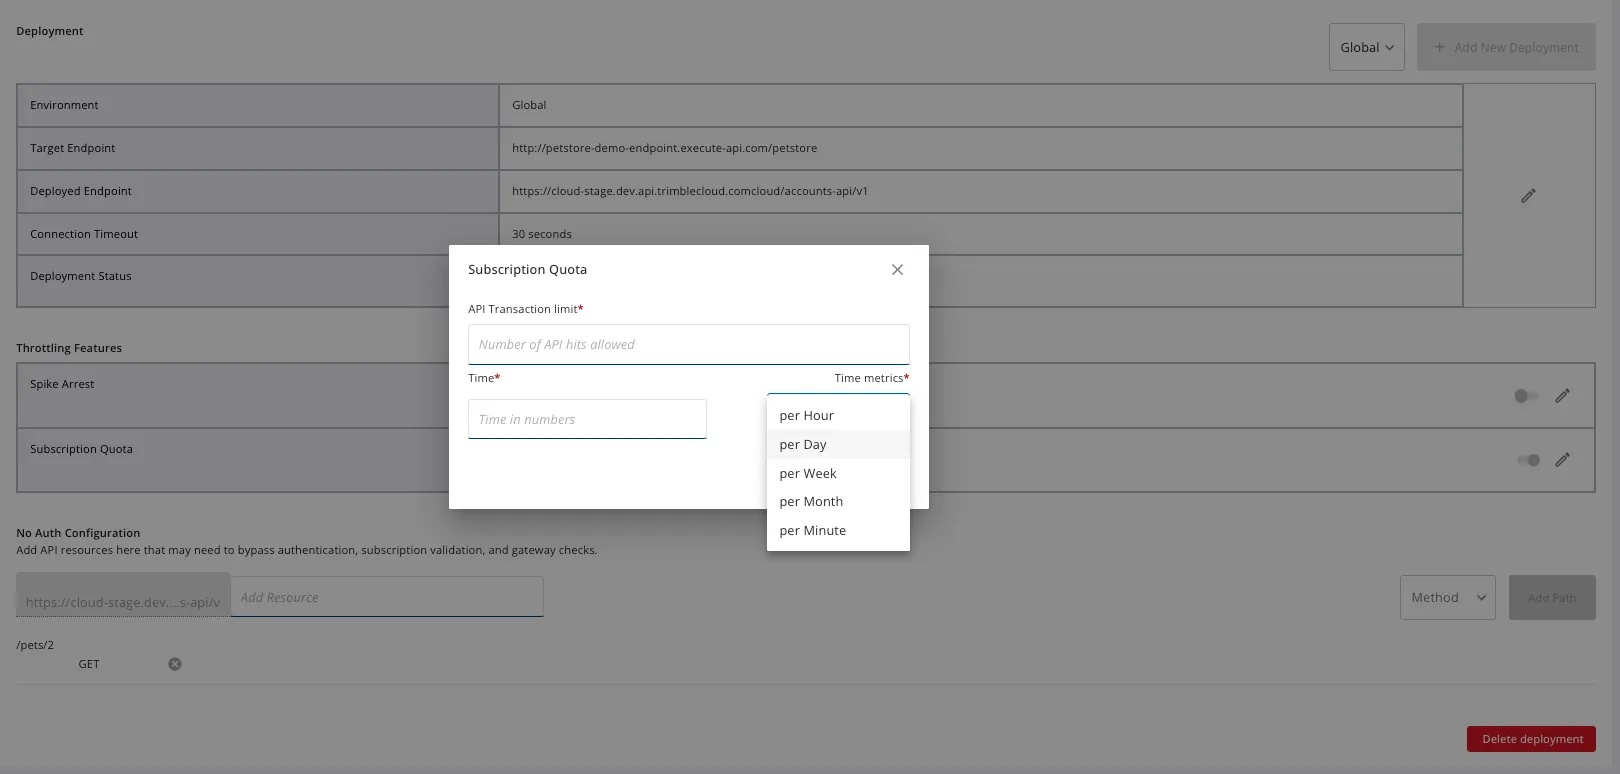The image size is (1620, 774).
Task: Focus the Add Resource input field
Action: pos(387,597)
